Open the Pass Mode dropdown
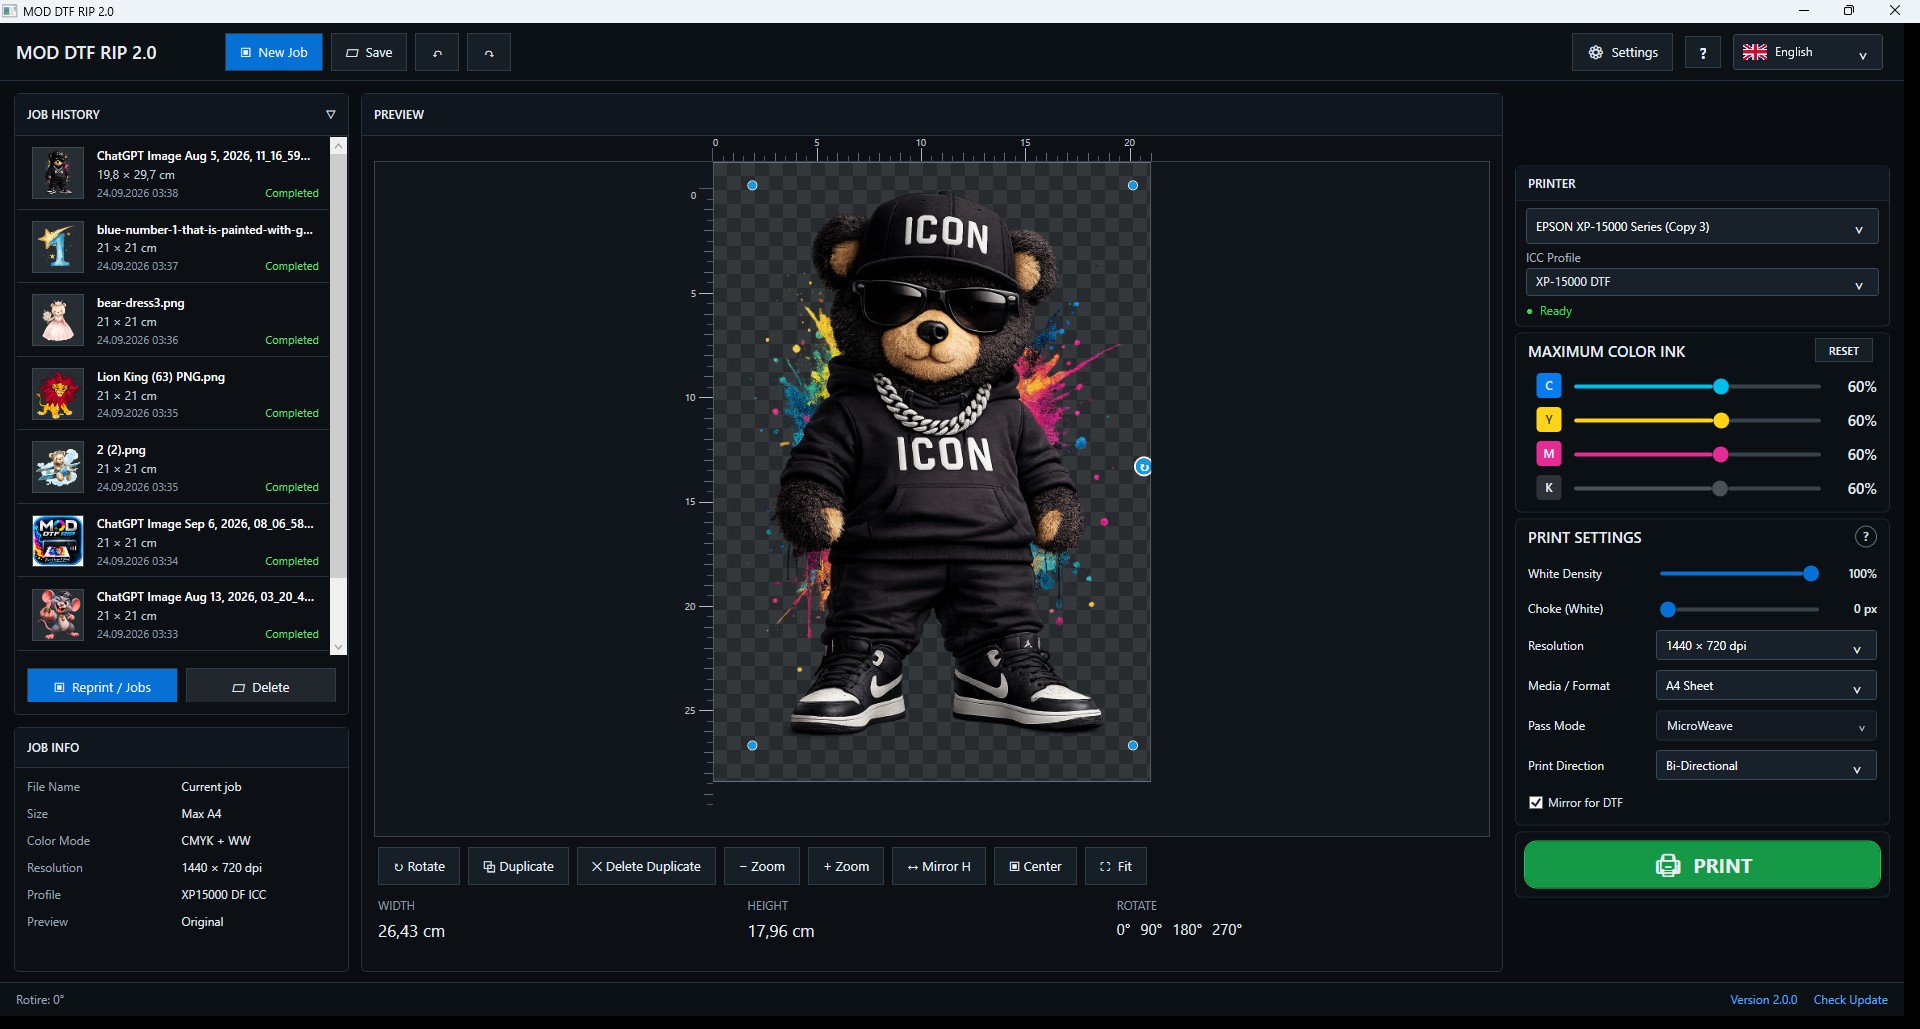Viewport: 1920px width, 1029px height. pos(1766,726)
